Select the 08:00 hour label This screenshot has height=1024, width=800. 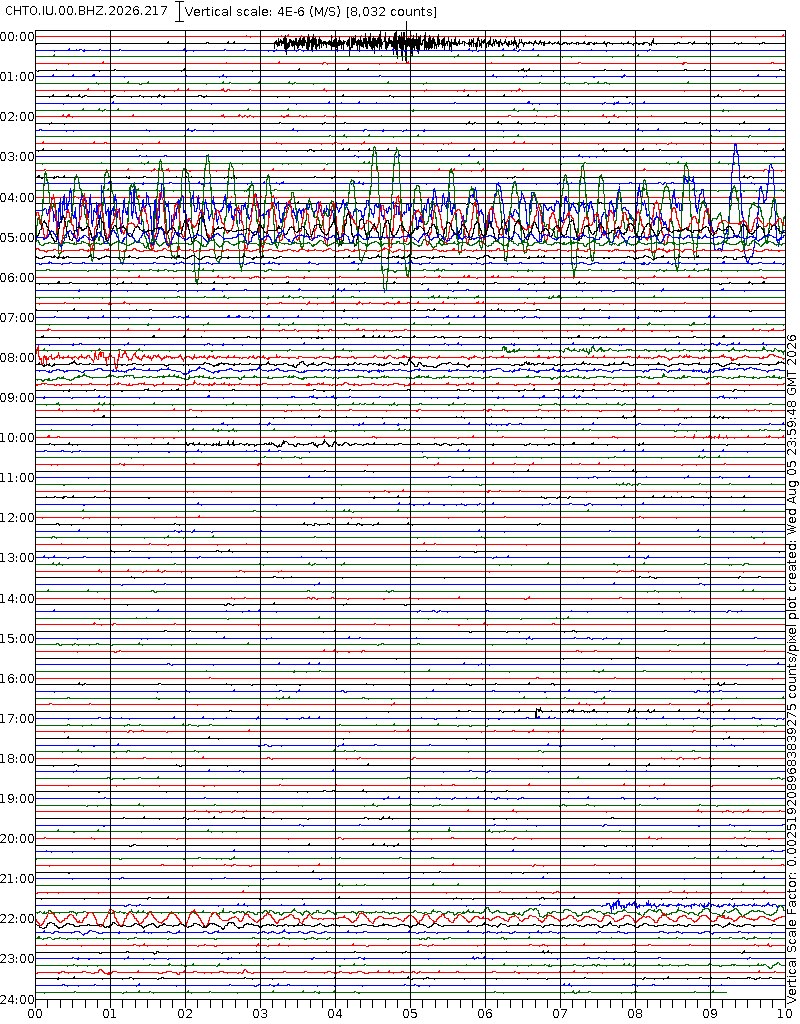[18, 357]
